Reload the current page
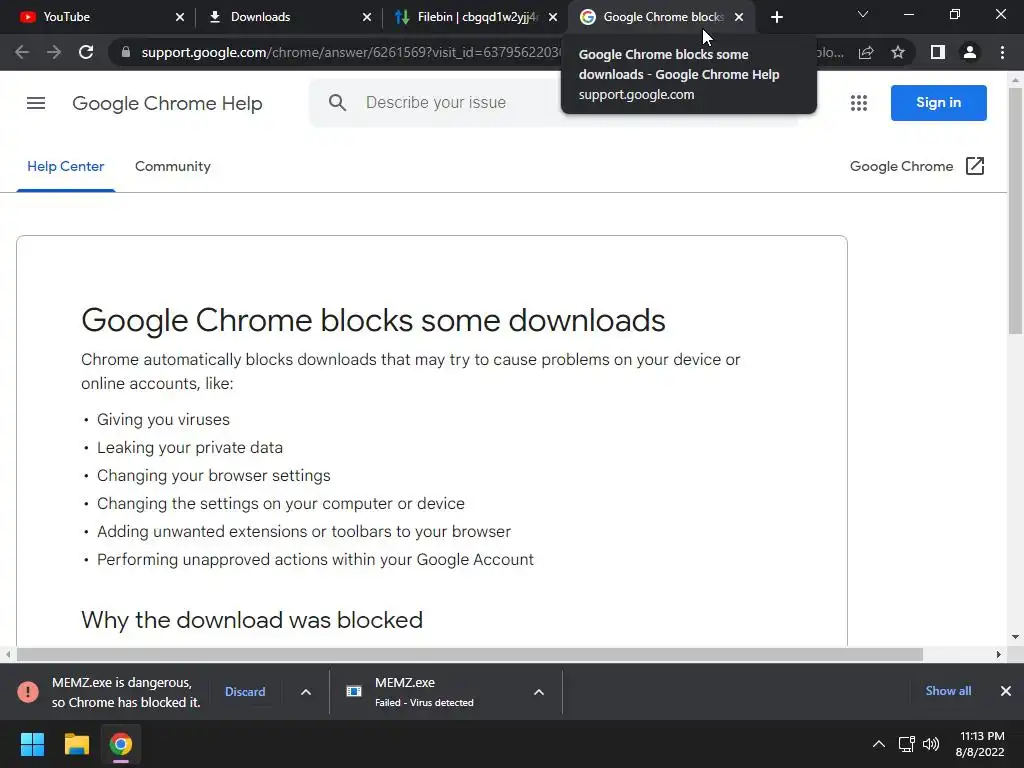This screenshot has height=768, width=1024. pyautogui.click(x=86, y=52)
